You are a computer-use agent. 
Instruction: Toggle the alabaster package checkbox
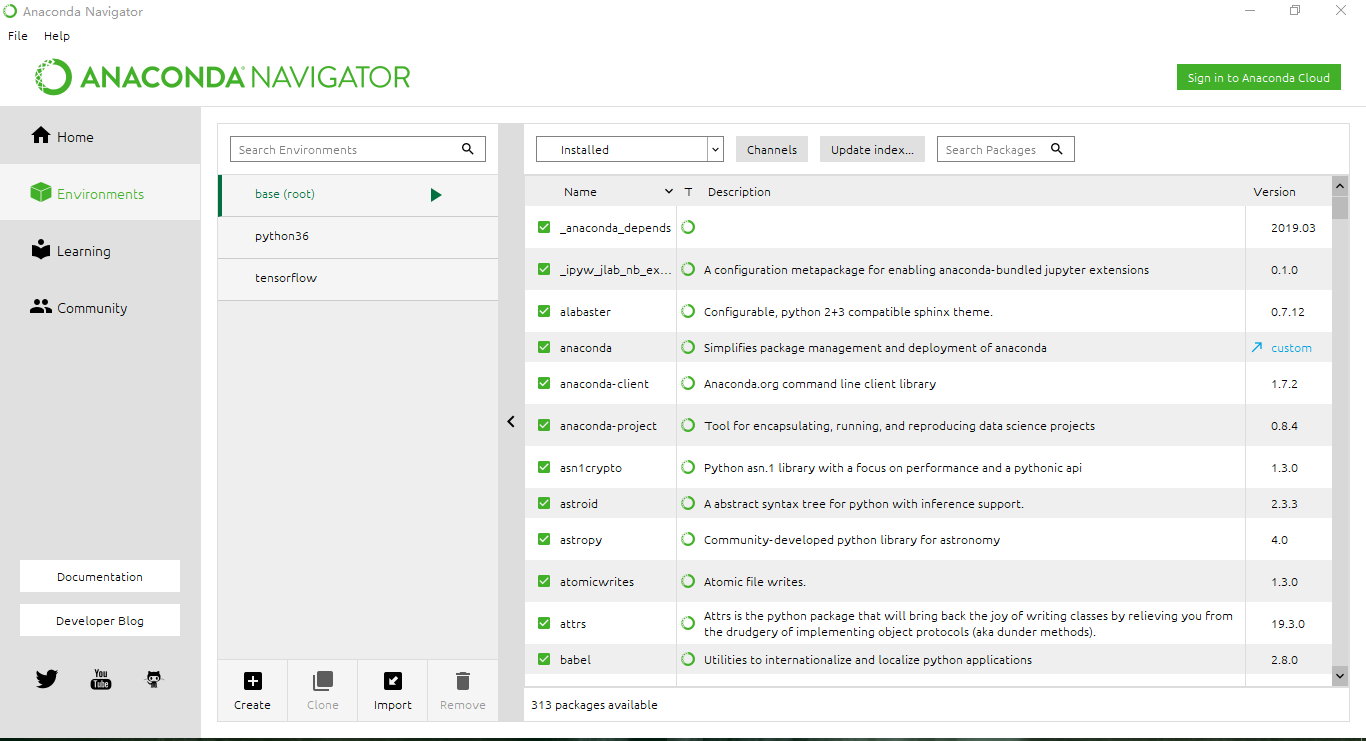[x=544, y=311]
